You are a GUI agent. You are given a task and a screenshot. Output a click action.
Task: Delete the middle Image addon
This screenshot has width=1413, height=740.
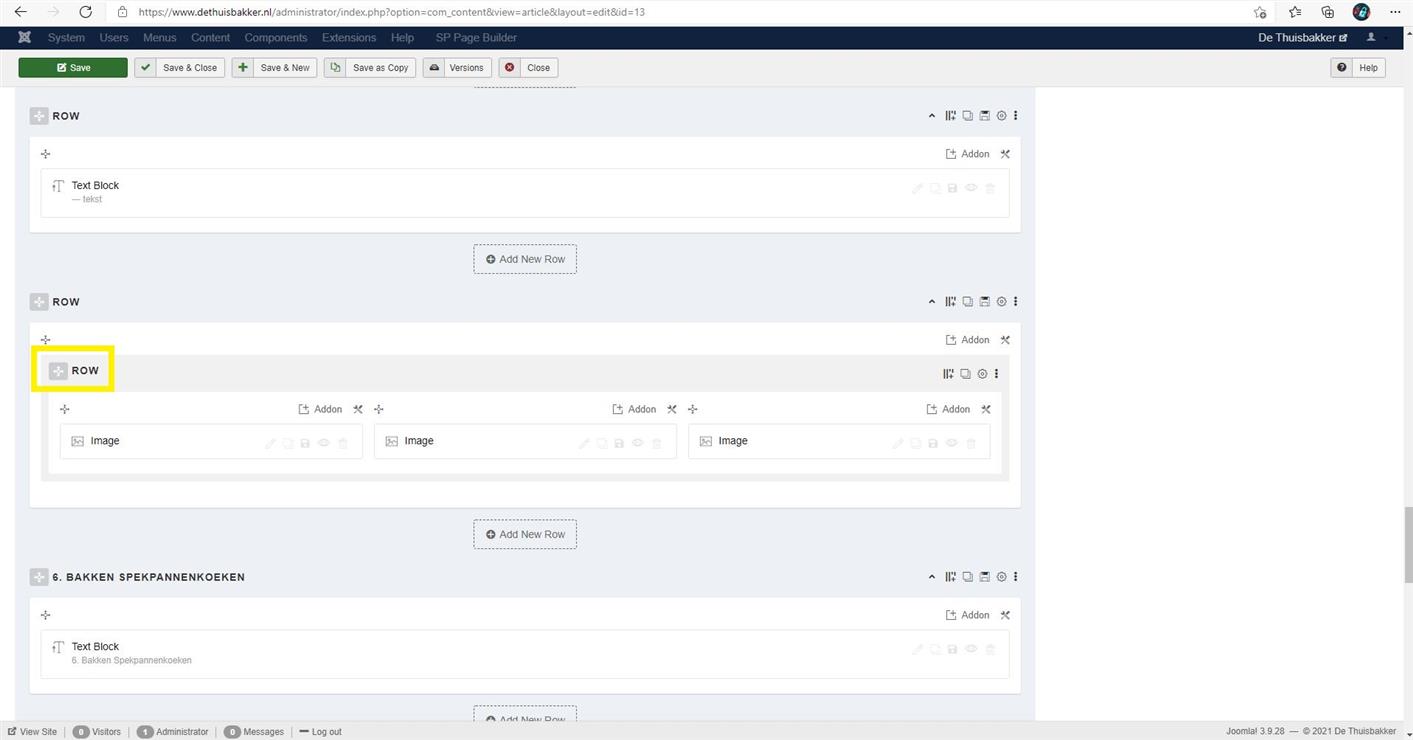coord(657,443)
